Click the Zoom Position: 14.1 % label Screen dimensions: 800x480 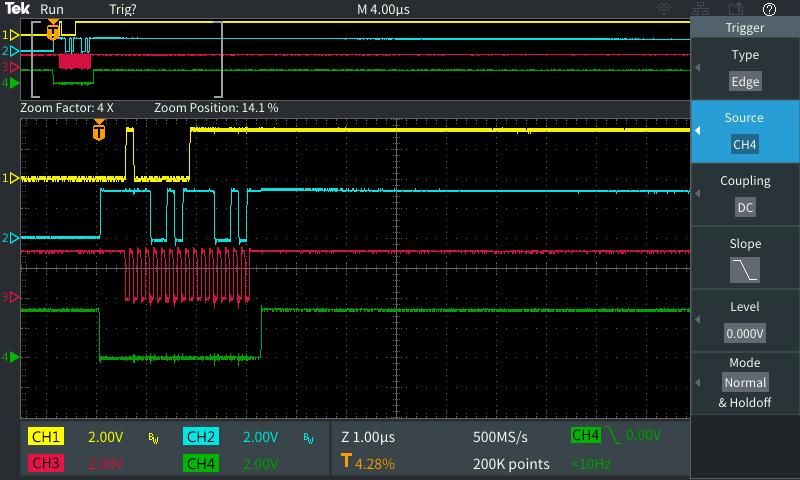pos(216,108)
